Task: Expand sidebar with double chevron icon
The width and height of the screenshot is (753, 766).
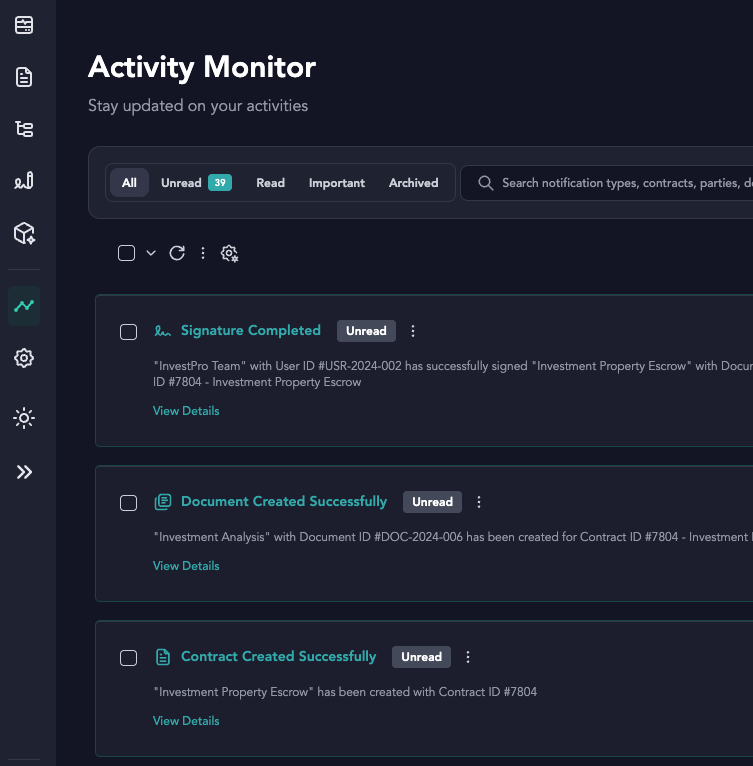Action: click(24, 472)
